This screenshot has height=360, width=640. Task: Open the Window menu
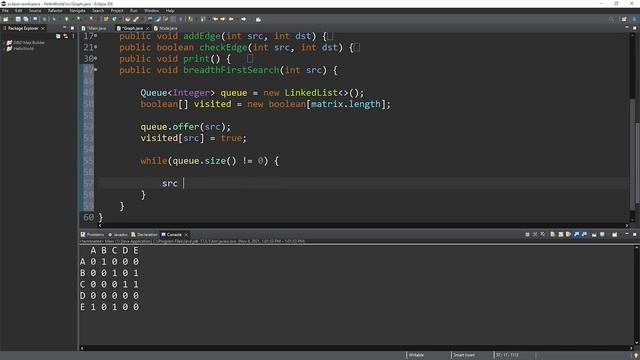[x=151, y=11]
